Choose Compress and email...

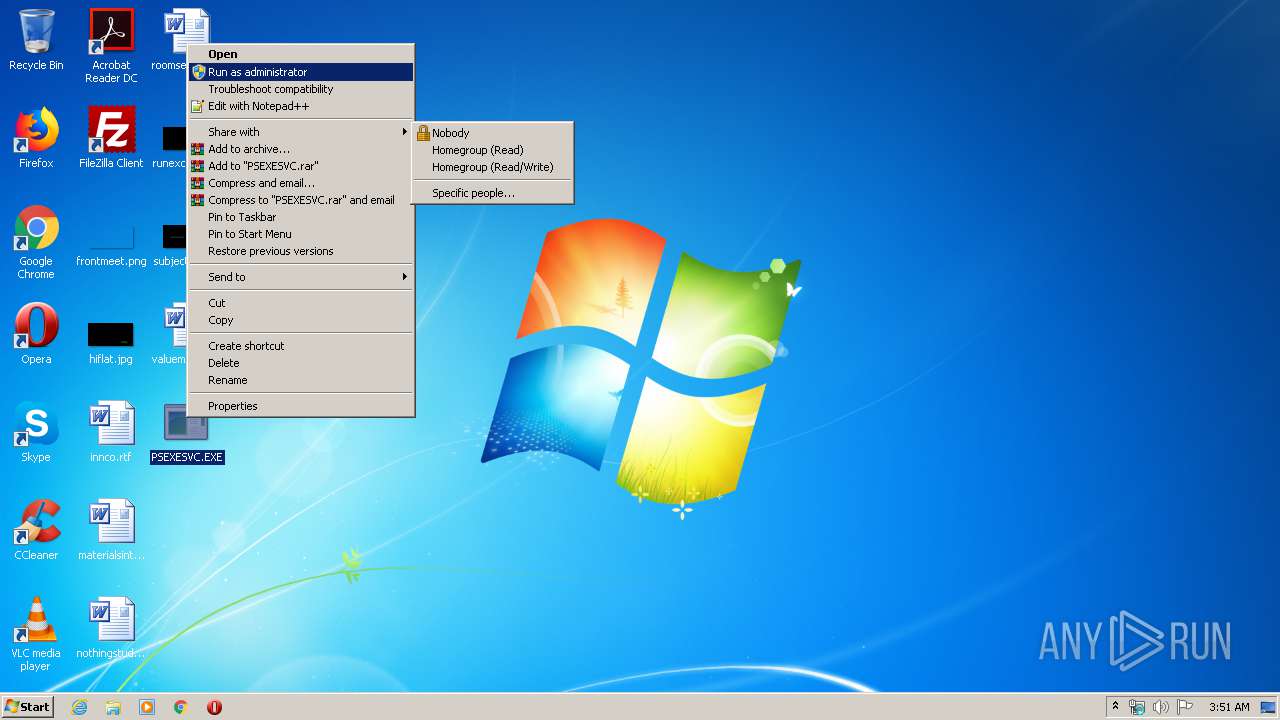[x=301, y=183]
